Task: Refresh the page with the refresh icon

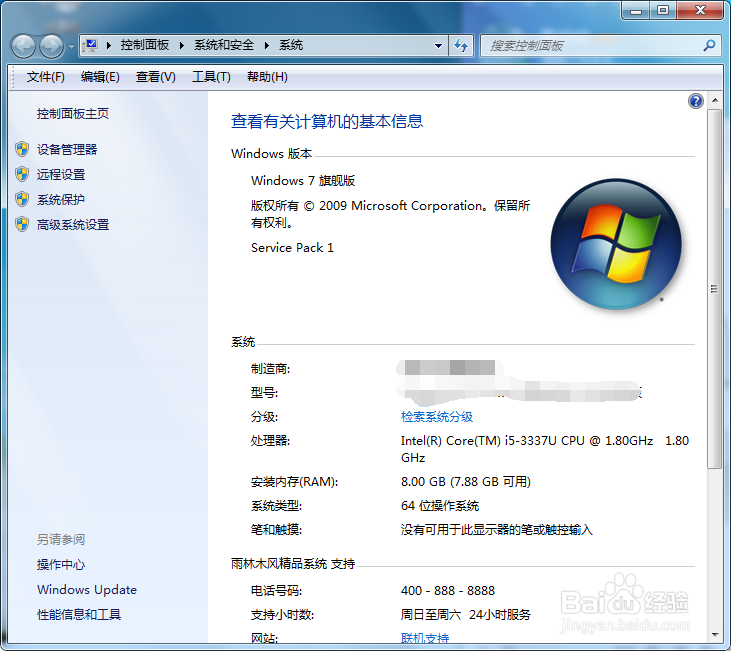Action: pos(461,46)
